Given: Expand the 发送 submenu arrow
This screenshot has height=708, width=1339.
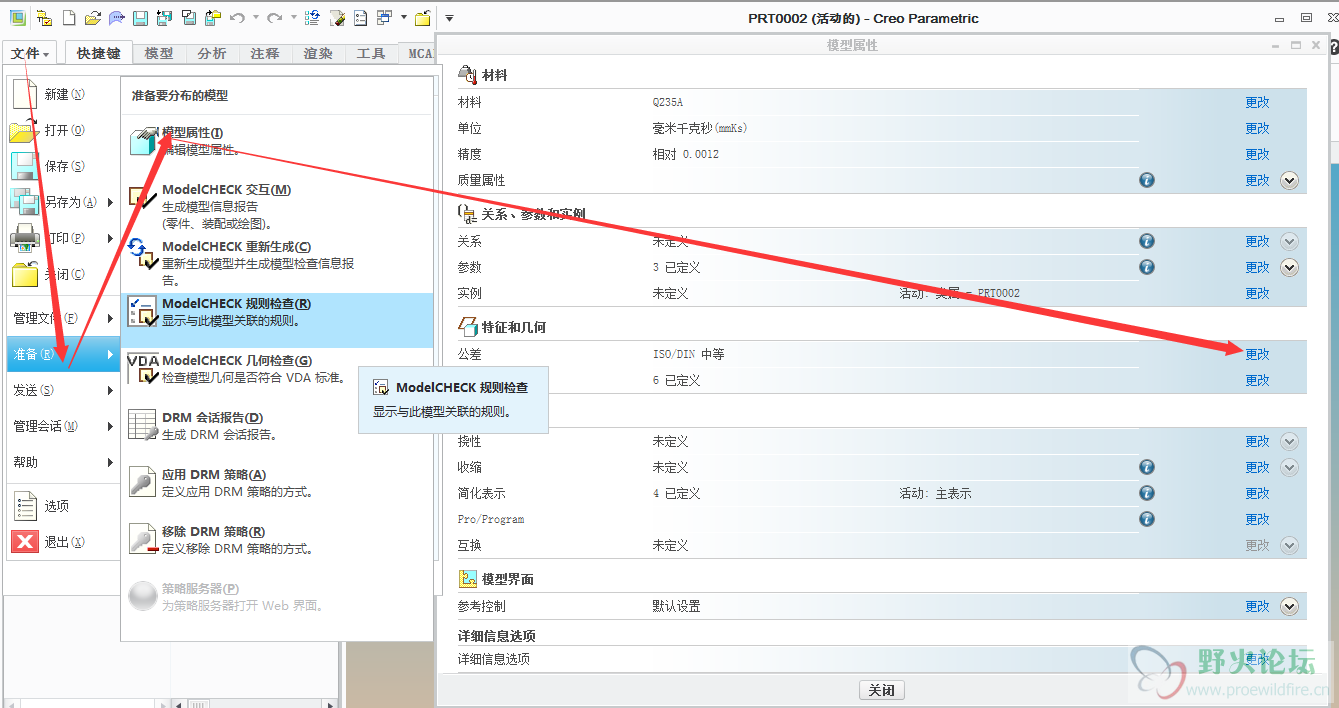Looking at the screenshot, I should point(110,390).
